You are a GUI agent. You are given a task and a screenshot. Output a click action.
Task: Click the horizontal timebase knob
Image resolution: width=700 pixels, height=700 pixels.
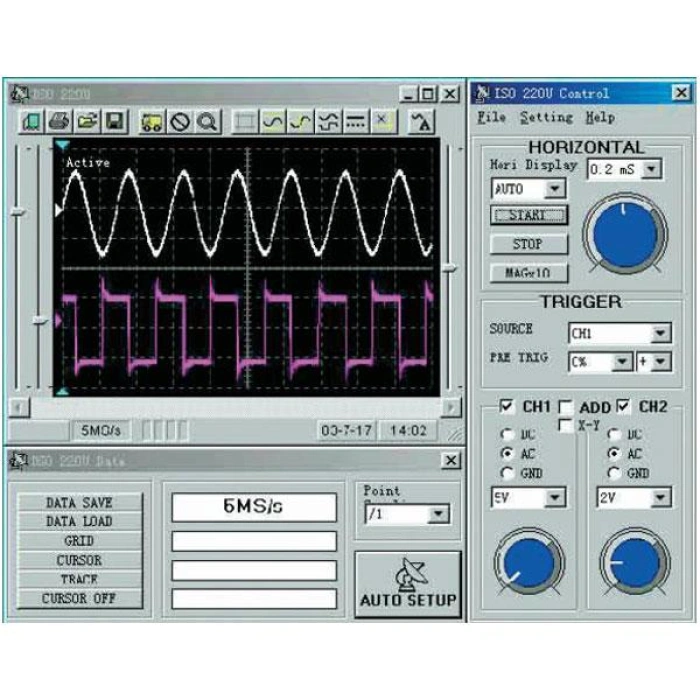pyautogui.click(x=625, y=233)
